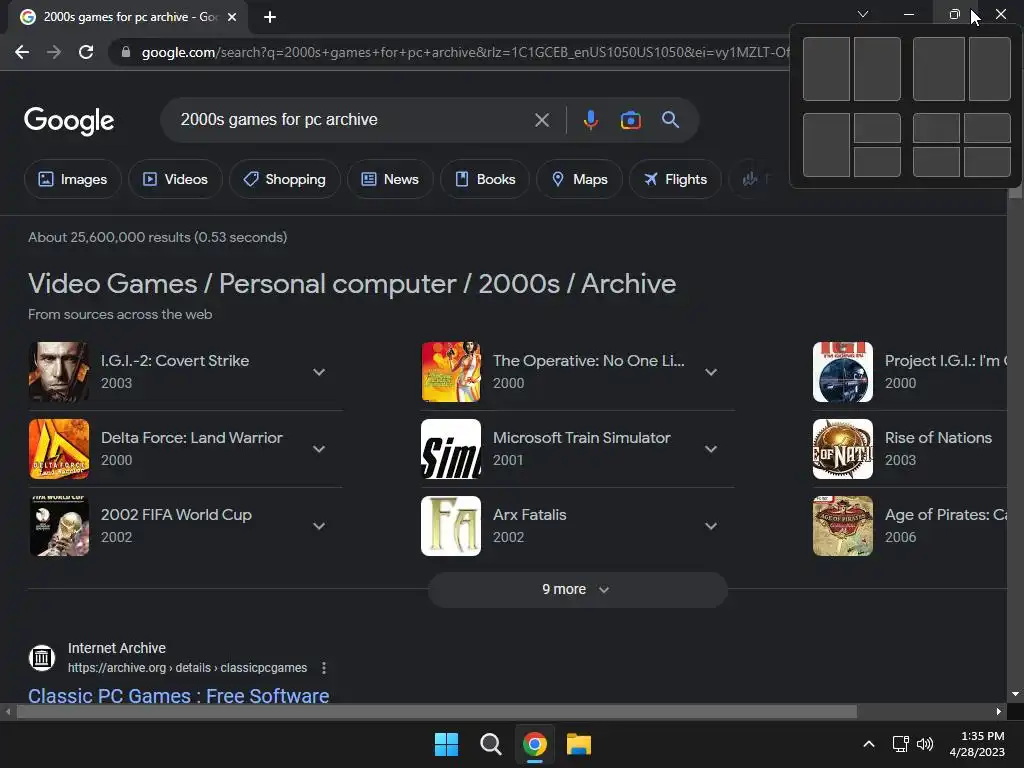This screenshot has height=768, width=1024.
Task: Choose the four-quadrant snap layout
Action: 961,145
